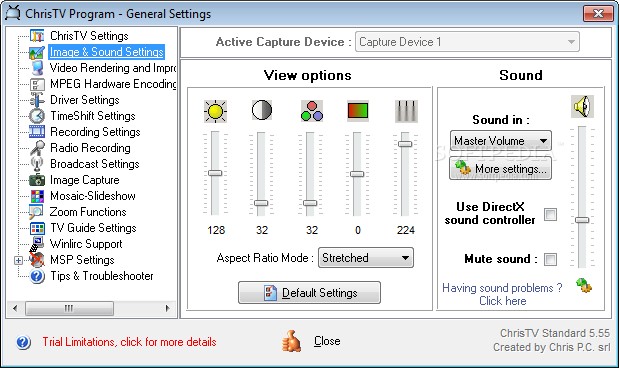Click the brightness sun icon

216,111
